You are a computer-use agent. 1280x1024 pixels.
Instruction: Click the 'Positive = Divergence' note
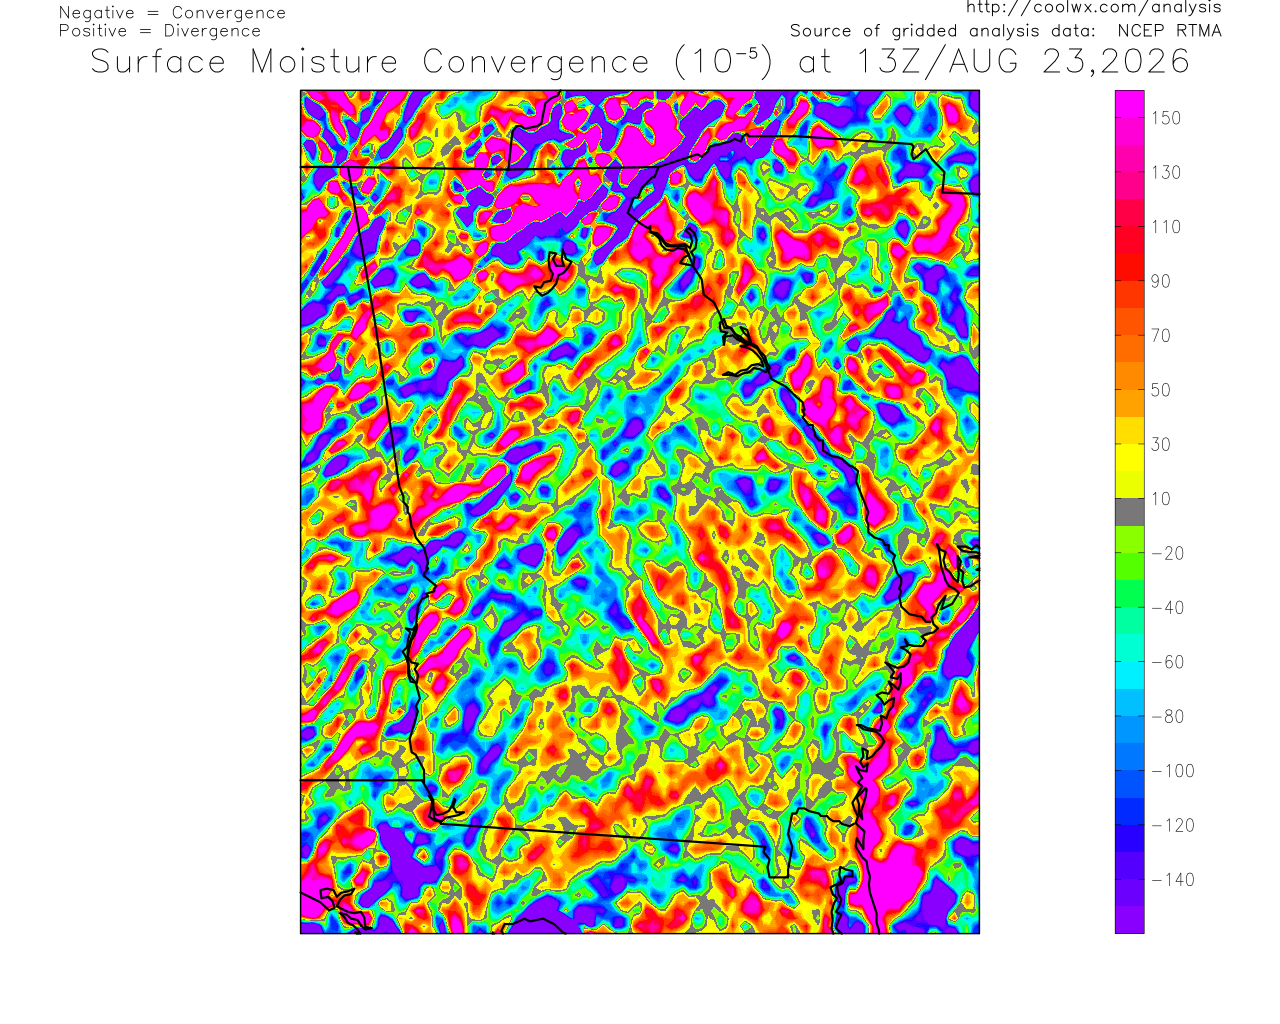160,31
